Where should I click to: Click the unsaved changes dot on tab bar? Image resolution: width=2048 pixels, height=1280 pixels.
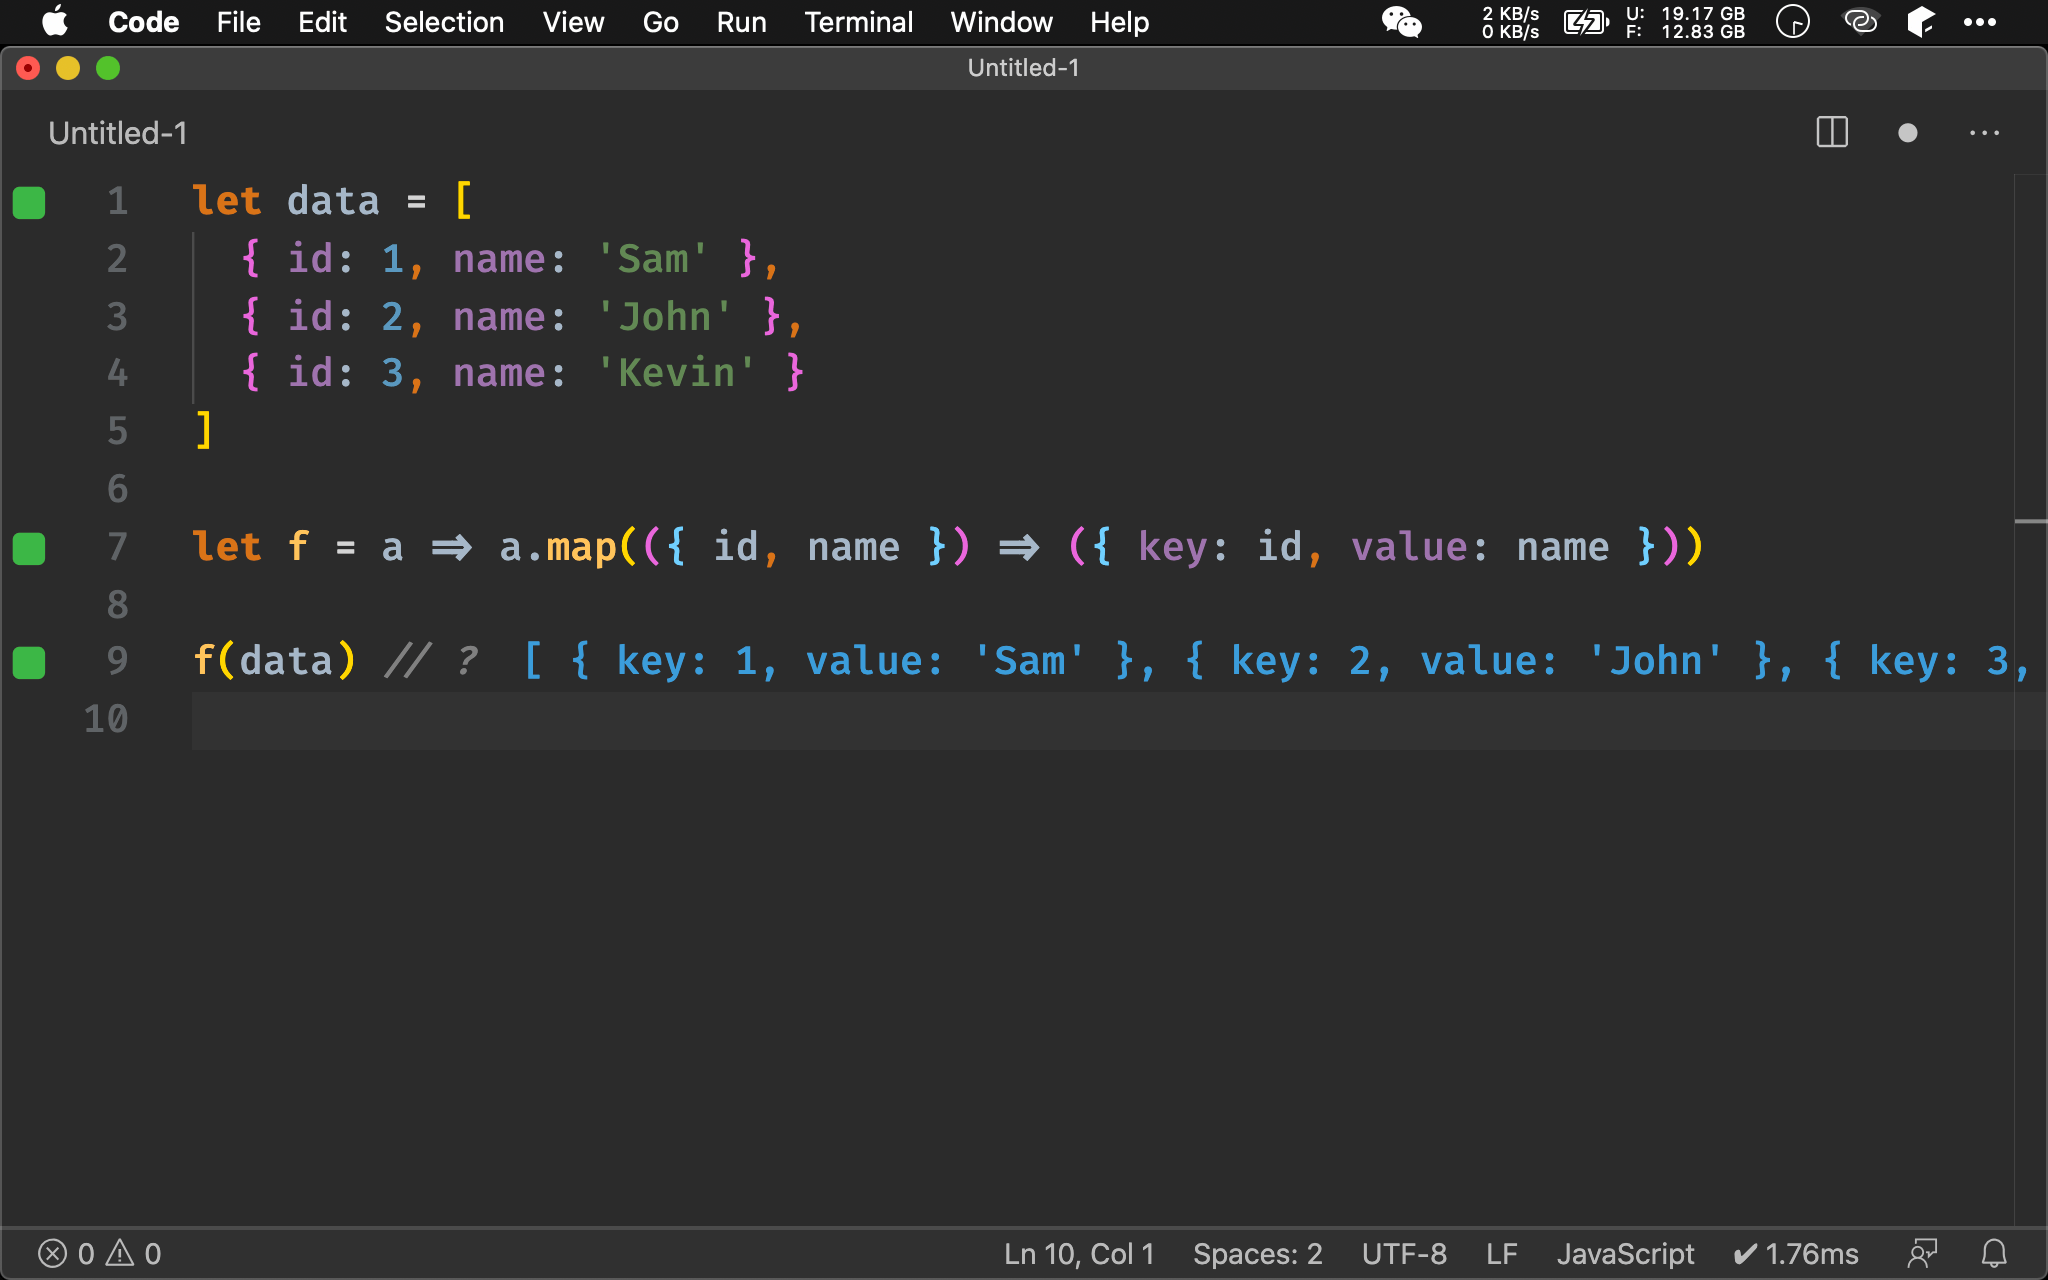tap(1907, 133)
